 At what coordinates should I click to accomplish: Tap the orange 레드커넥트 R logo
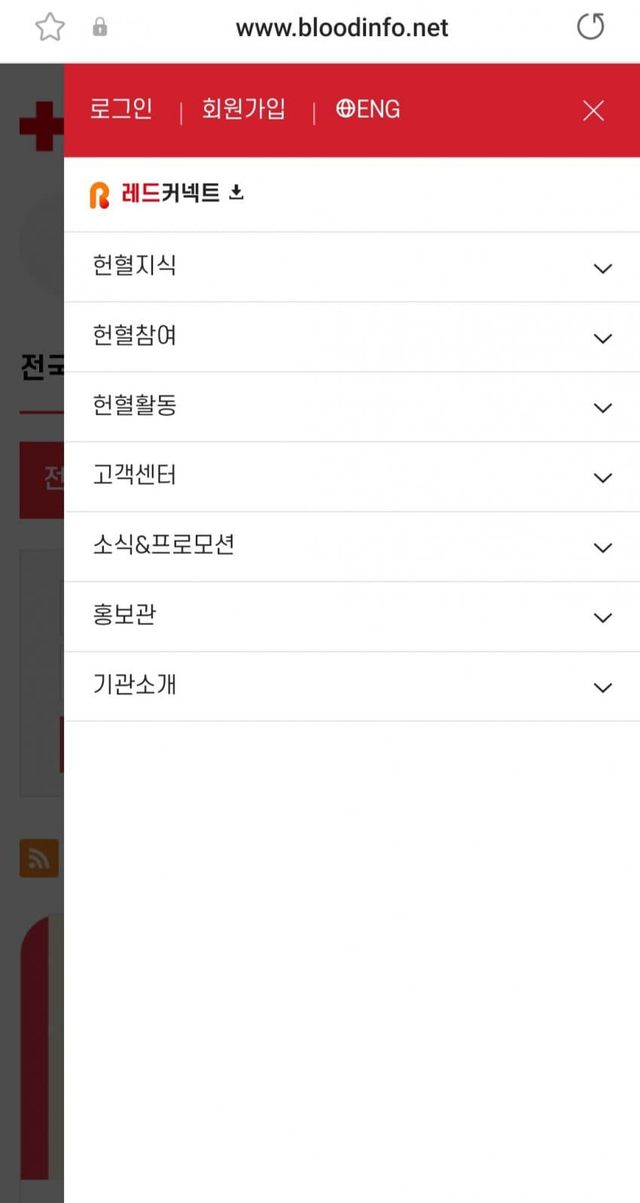100,194
